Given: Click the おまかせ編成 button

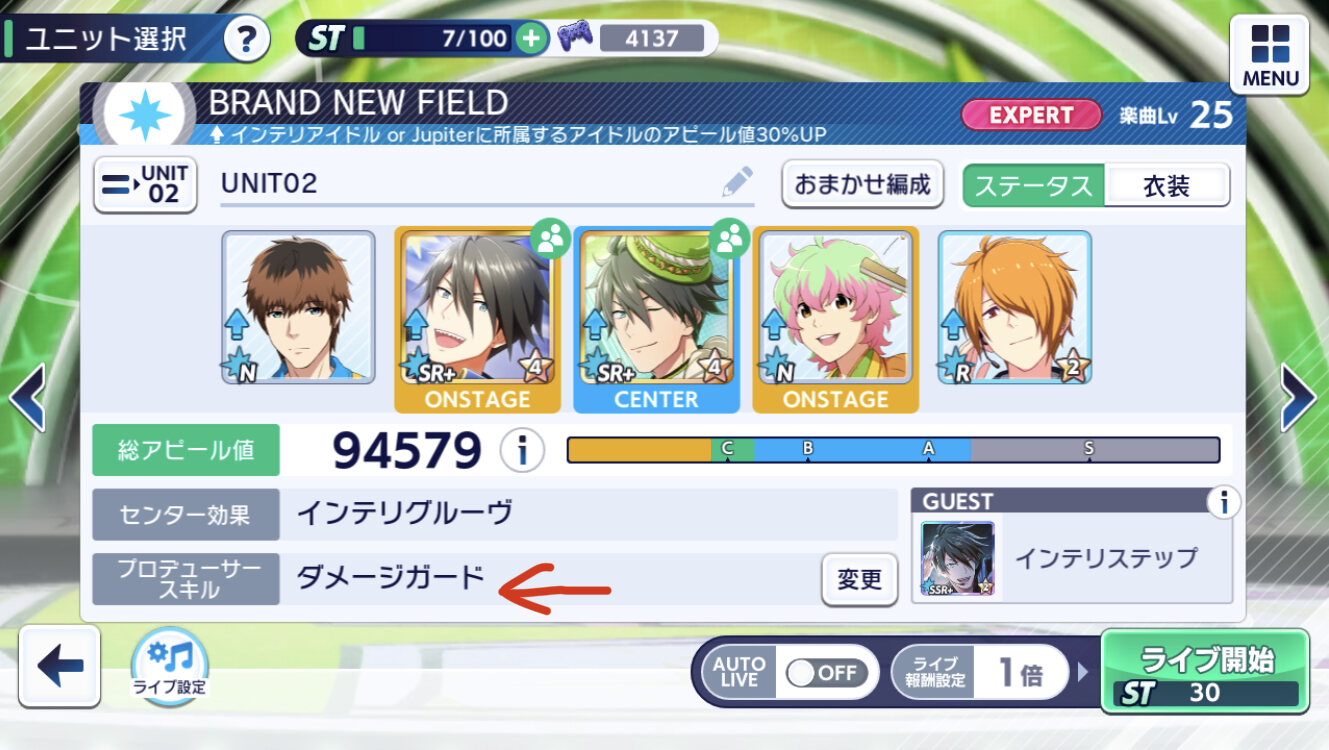Looking at the screenshot, I should [x=862, y=184].
